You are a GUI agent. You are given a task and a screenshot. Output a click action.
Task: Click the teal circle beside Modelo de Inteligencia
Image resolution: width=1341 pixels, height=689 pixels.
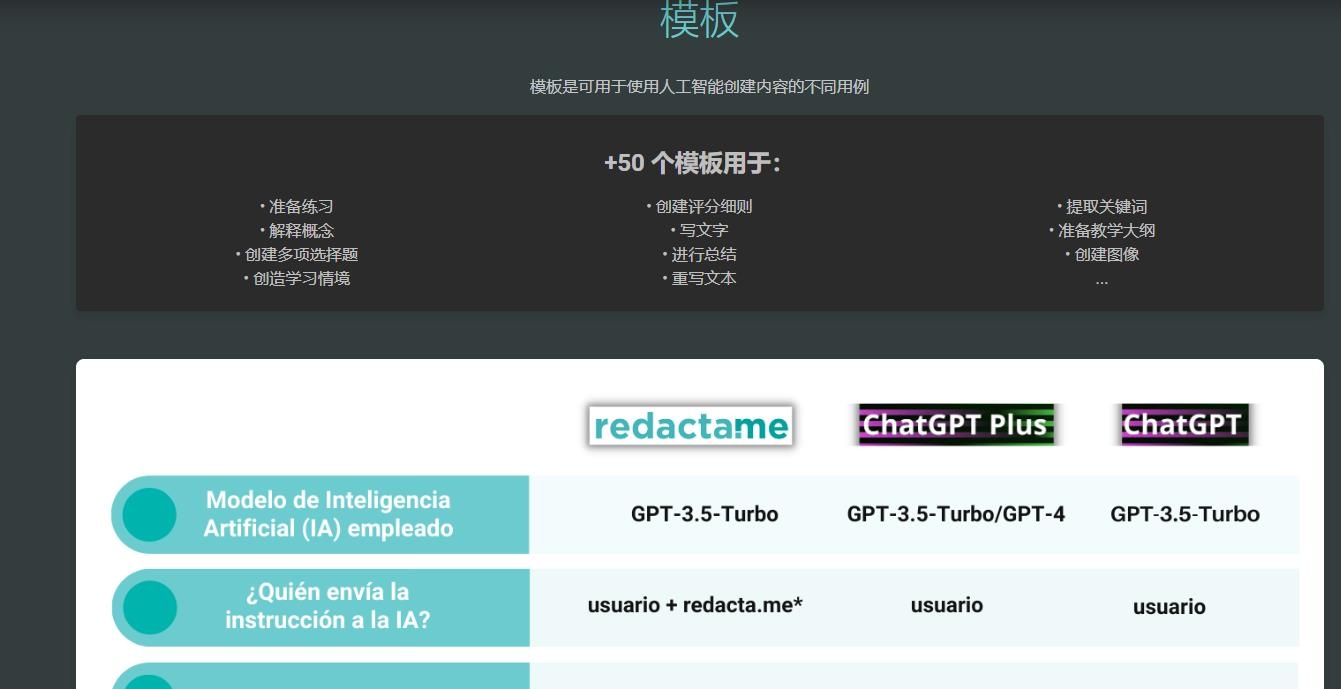(x=150, y=515)
